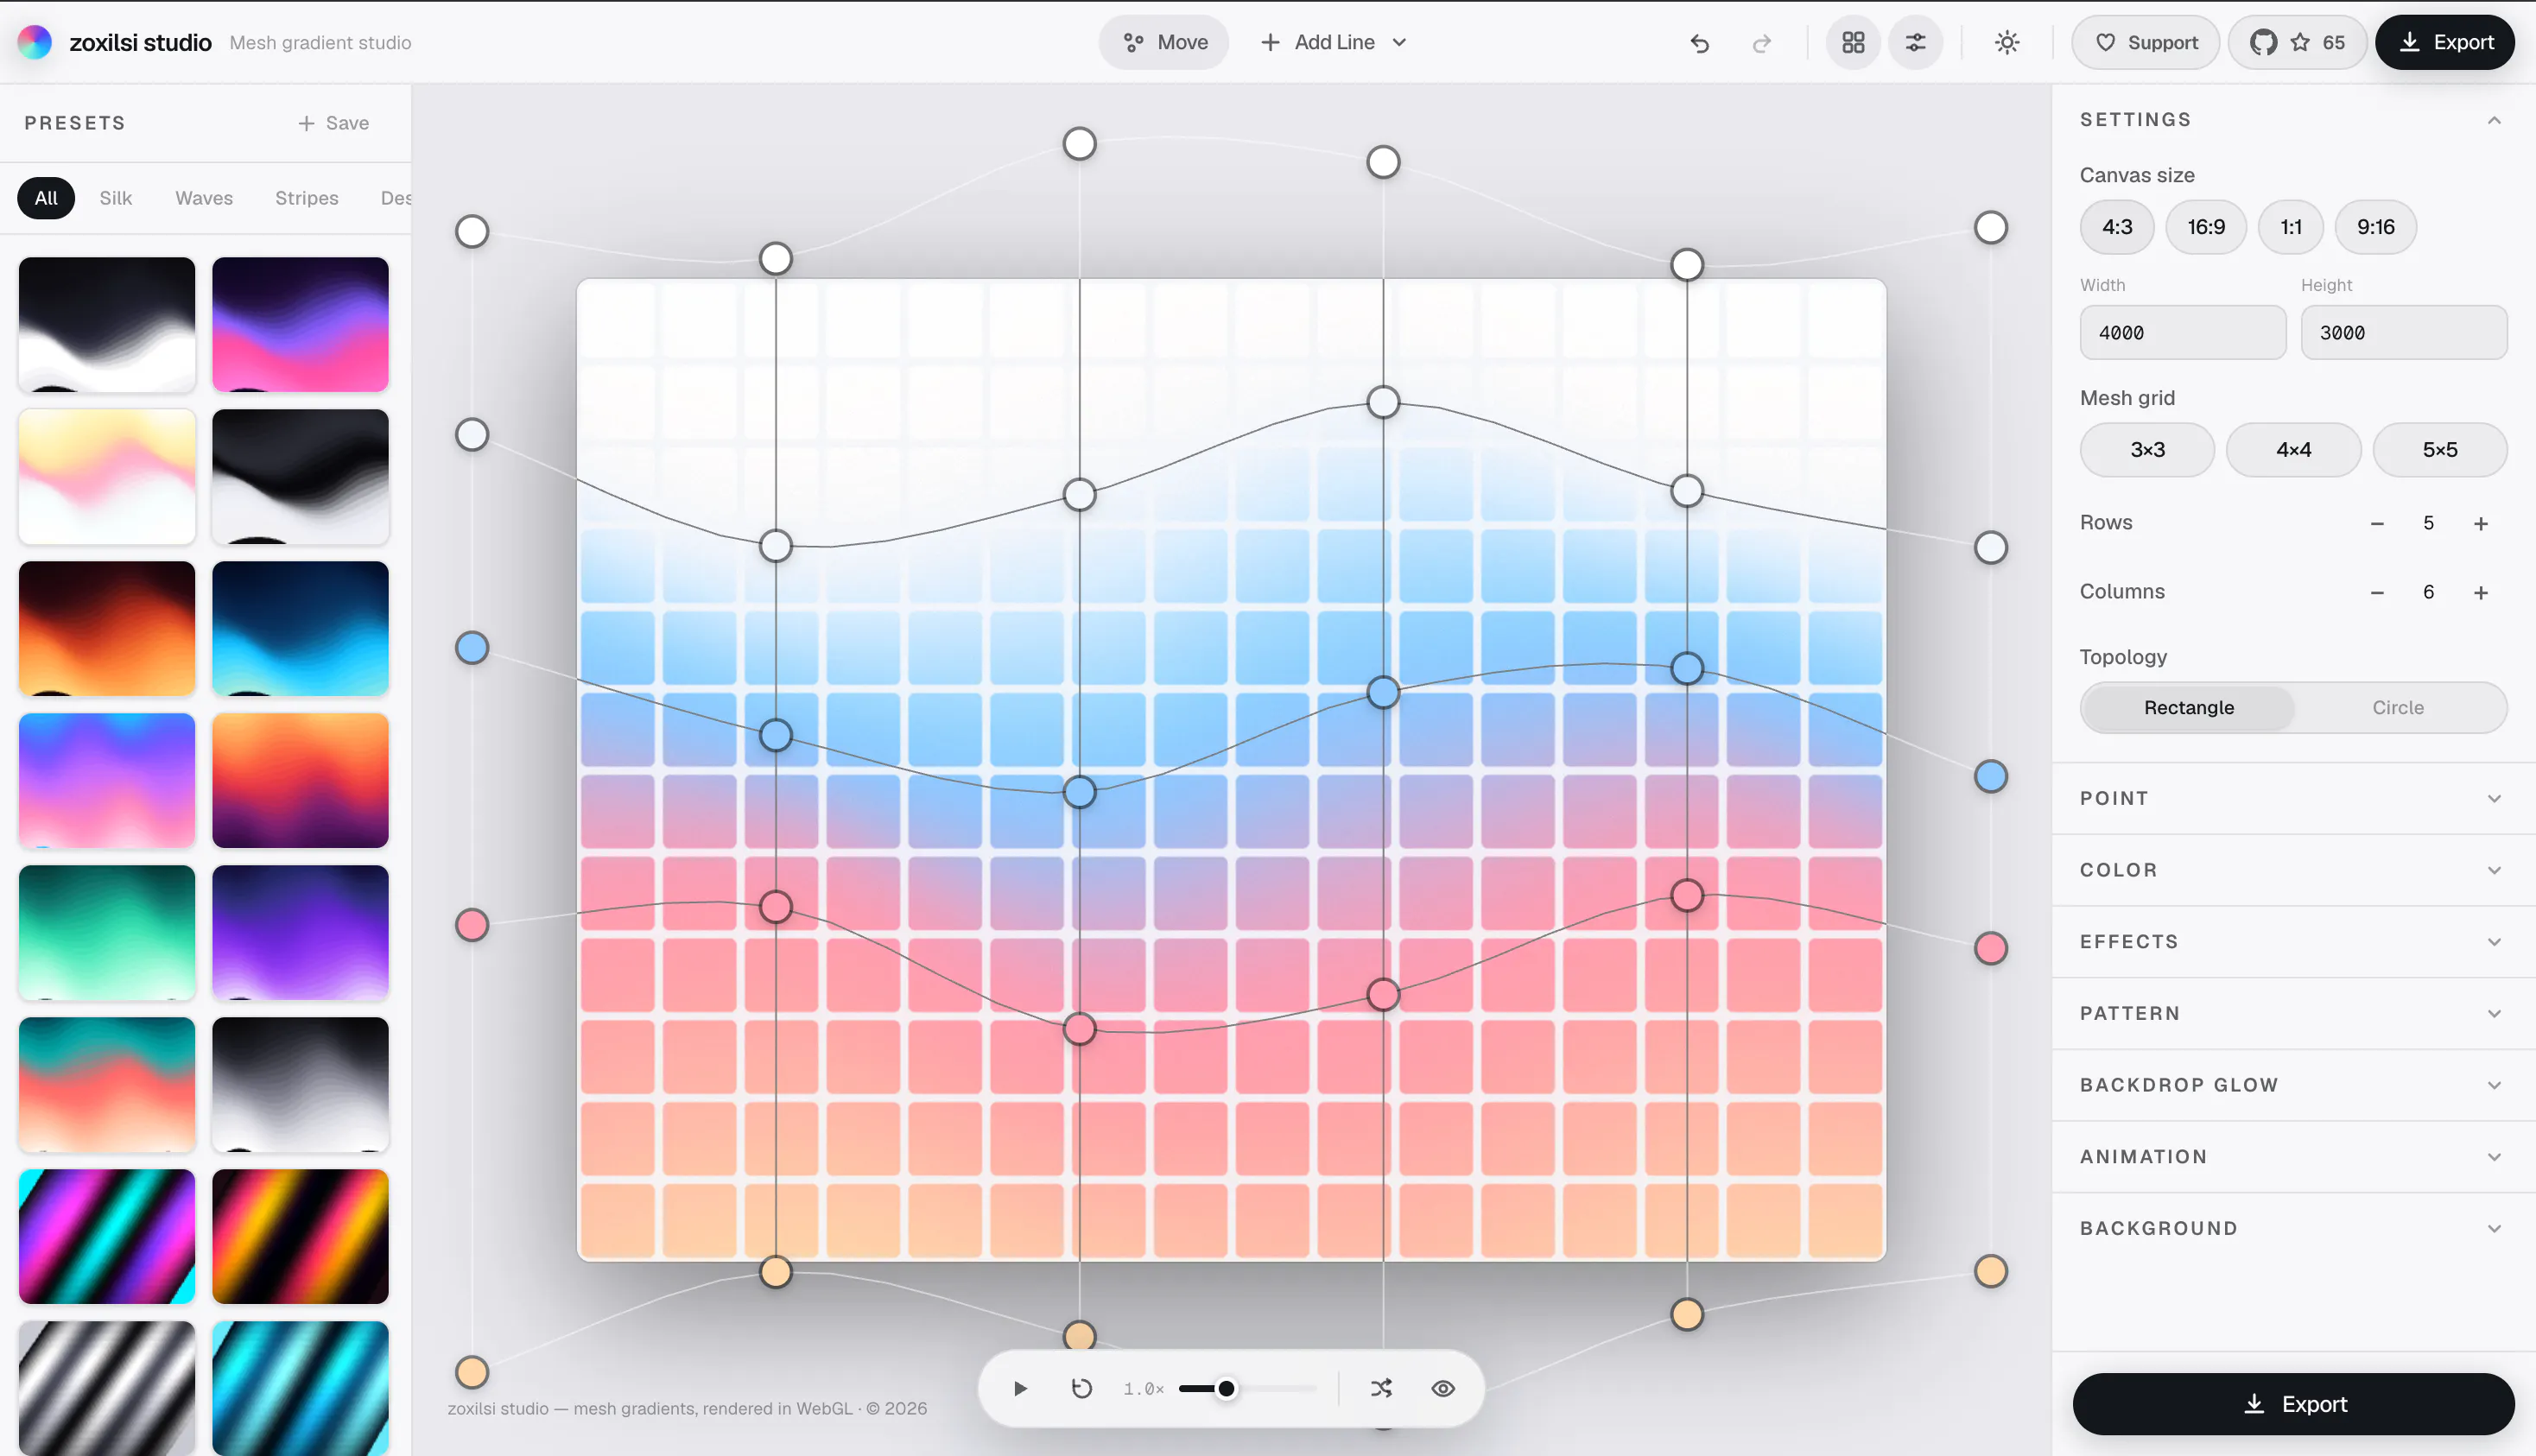Expand the Background section

(x=2293, y=1228)
